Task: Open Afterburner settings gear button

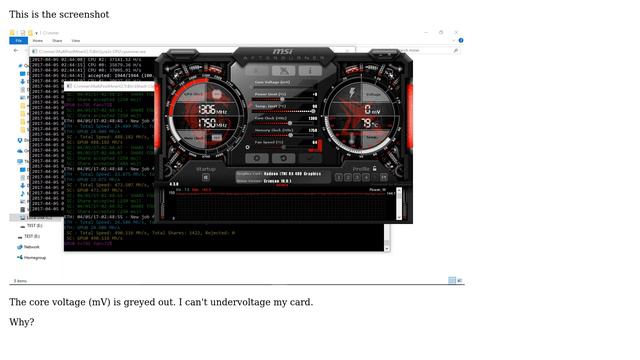Action: point(257,158)
